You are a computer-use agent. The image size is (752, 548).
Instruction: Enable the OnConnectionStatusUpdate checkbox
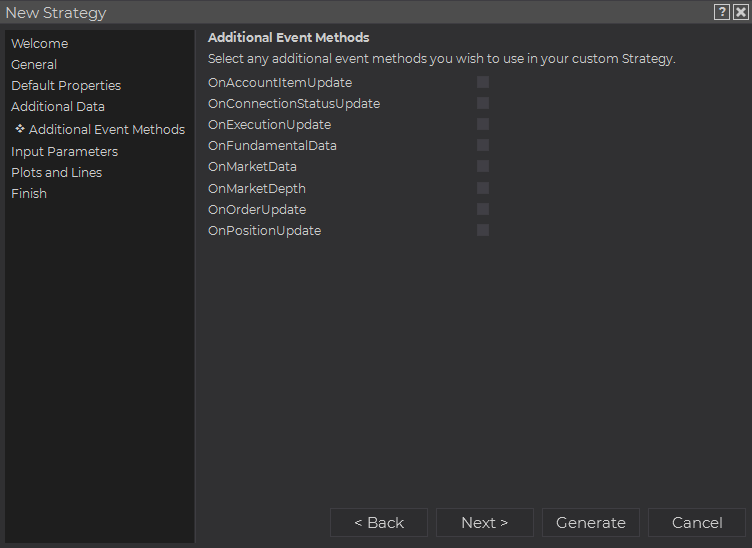[x=483, y=103]
